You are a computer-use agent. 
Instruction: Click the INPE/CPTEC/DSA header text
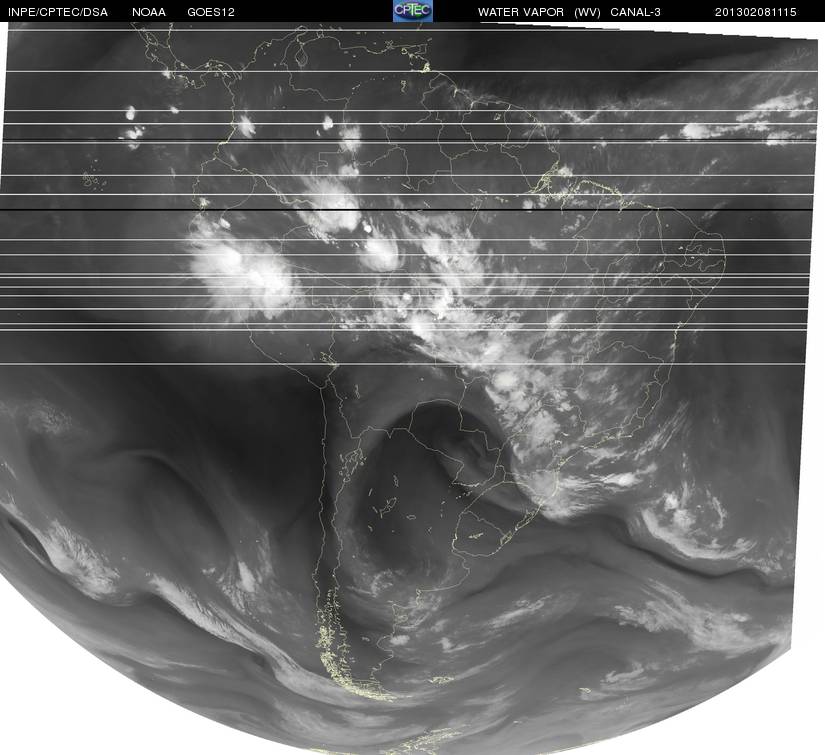tap(58, 12)
